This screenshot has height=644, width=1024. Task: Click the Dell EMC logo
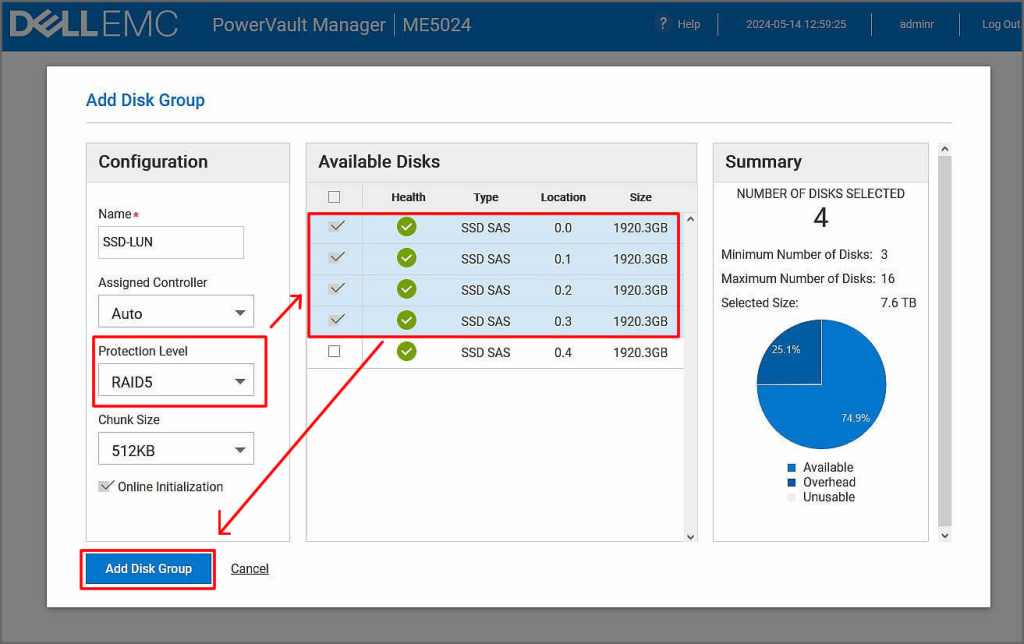pos(93,24)
